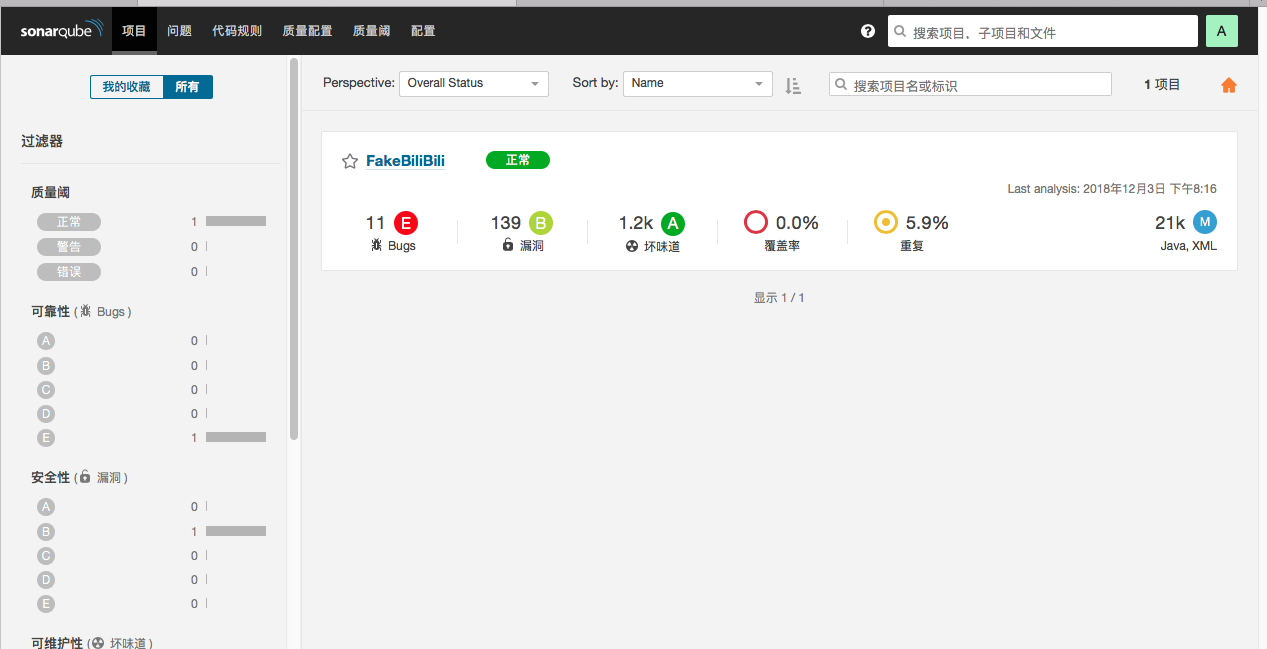
Task: Open the Perspective Overall Status dropdown
Action: tap(474, 84)
